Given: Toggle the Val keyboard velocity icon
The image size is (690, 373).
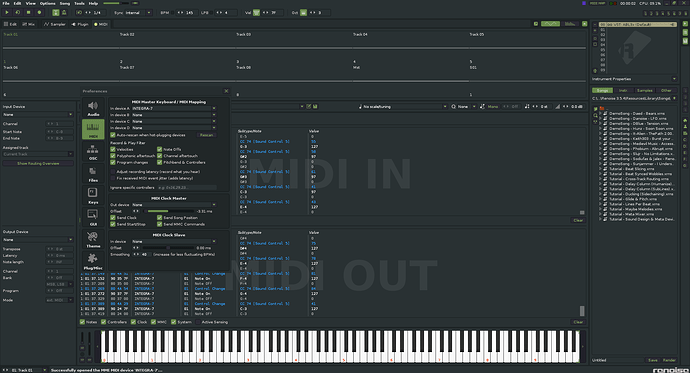Looking at the screenshot, I should [x=256, y=12].
